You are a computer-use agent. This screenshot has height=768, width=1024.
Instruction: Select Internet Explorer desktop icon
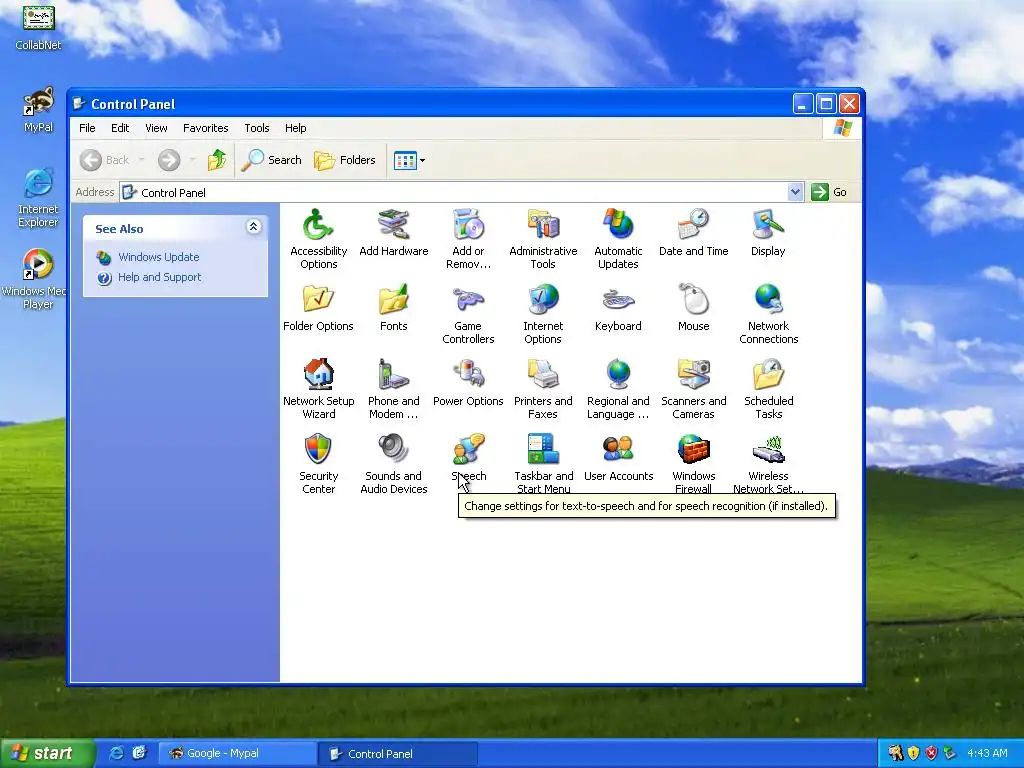(38, 198)
